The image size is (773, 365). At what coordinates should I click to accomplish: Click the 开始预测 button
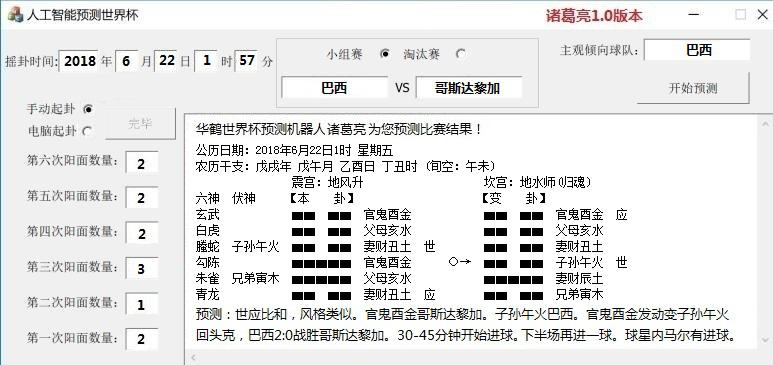[693, 88]
